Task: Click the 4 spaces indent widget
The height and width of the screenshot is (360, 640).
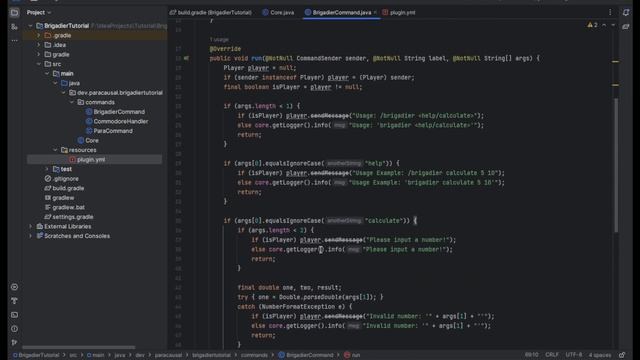Action: [x=600, y=355]
